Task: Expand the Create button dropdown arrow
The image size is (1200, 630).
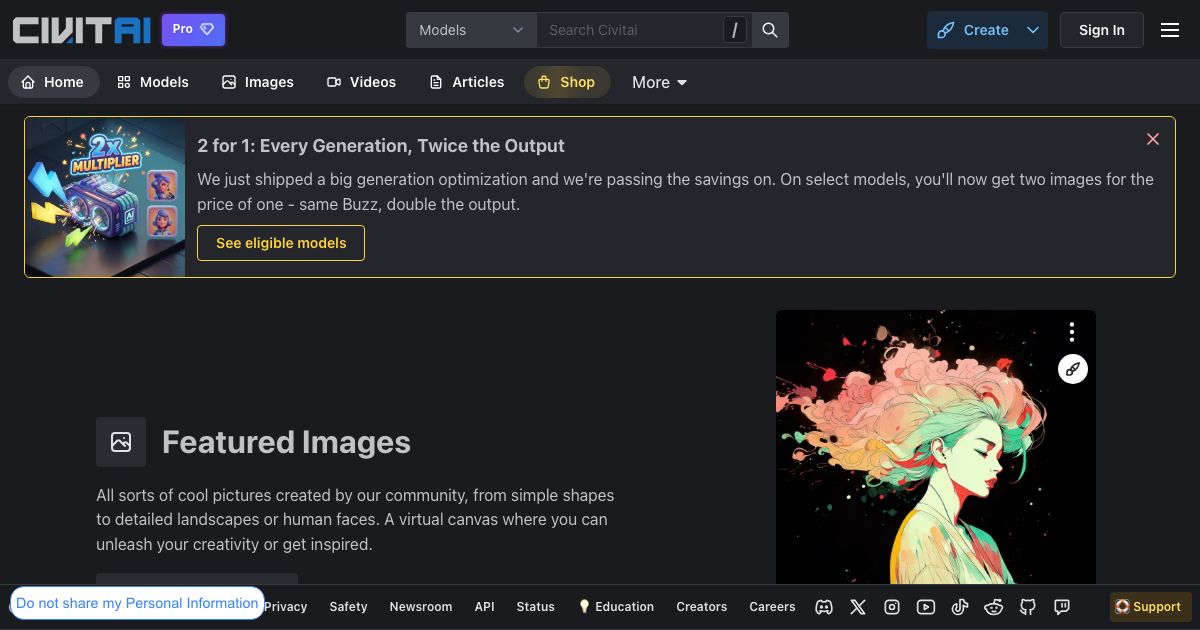Action: tap(1033, 30)
